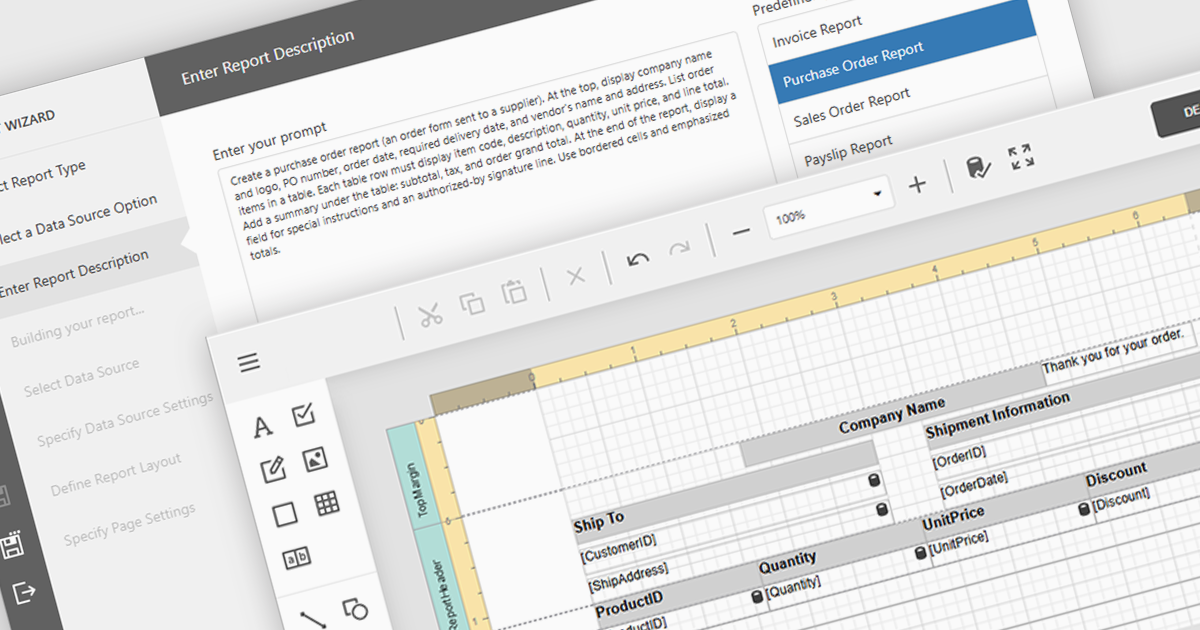Select the [CustomerID] field

(x=618, y=548)
